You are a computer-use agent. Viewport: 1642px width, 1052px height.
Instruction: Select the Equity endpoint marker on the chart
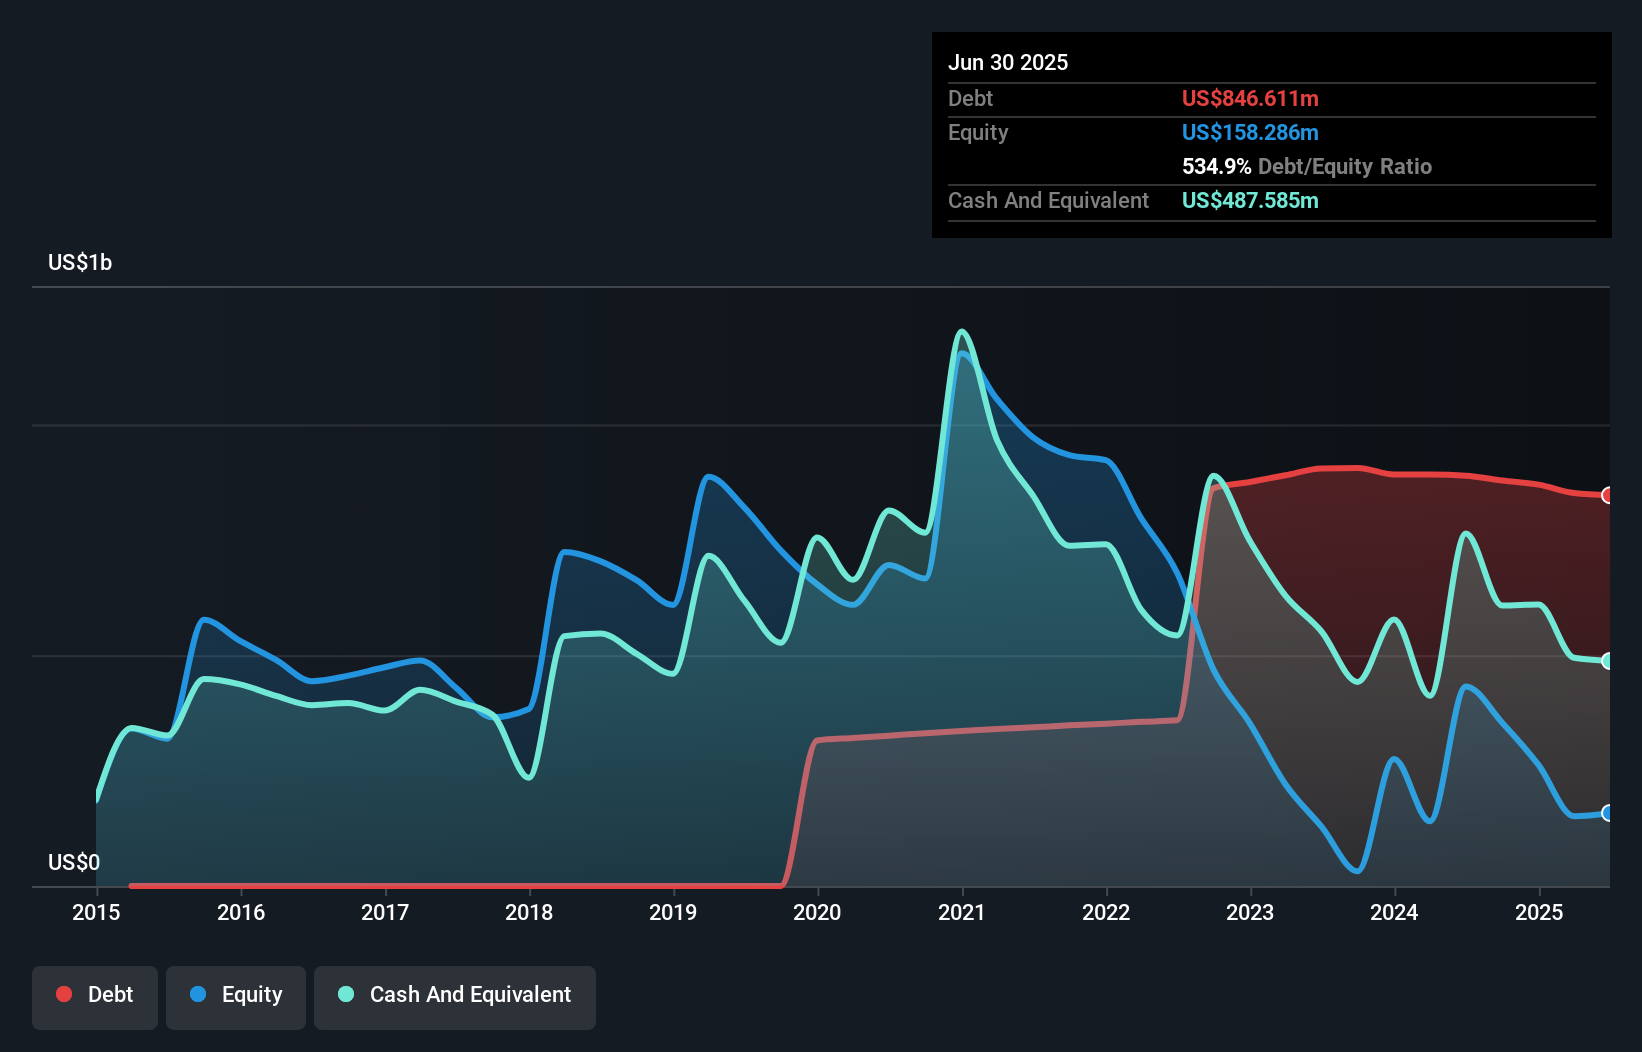pos(1606,815)
